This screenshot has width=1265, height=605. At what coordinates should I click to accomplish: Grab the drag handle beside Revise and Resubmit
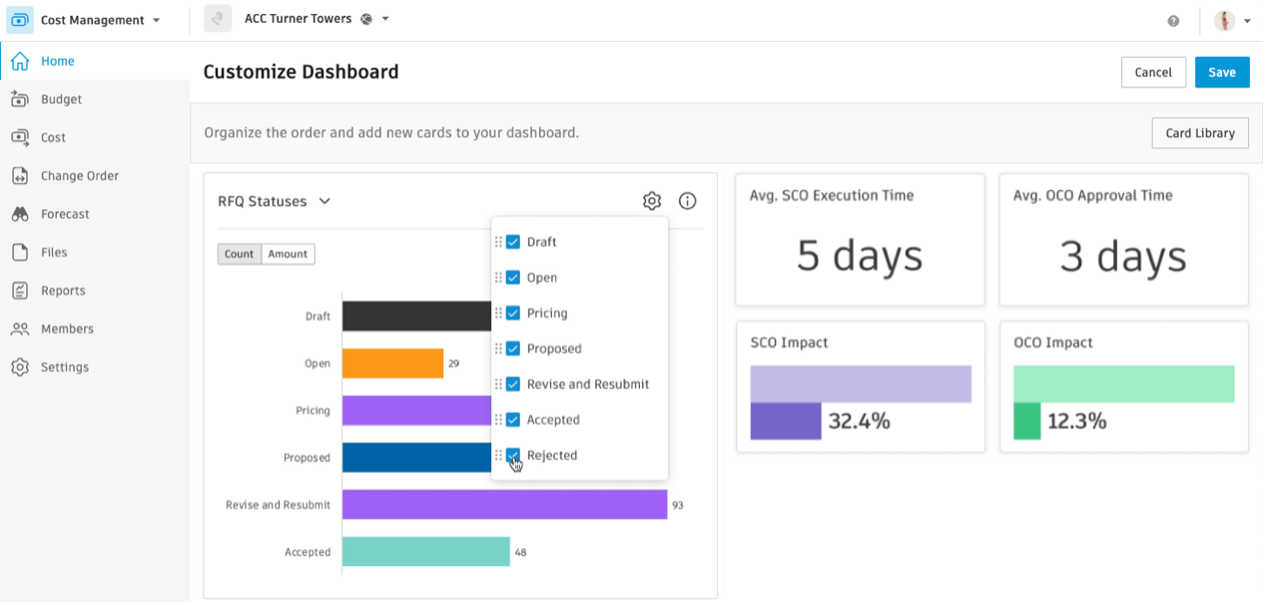(x=499, y=384)
